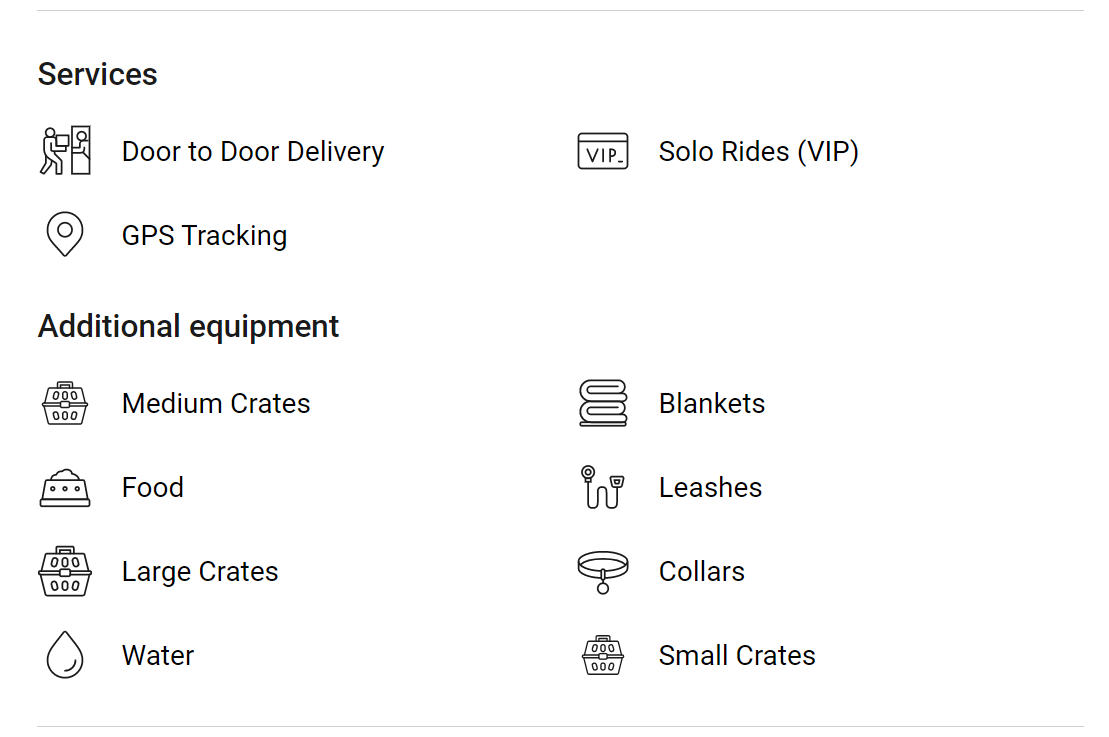Click the Leashes icon
Screen dimensions: 1109x737
(x=603, y=487)
